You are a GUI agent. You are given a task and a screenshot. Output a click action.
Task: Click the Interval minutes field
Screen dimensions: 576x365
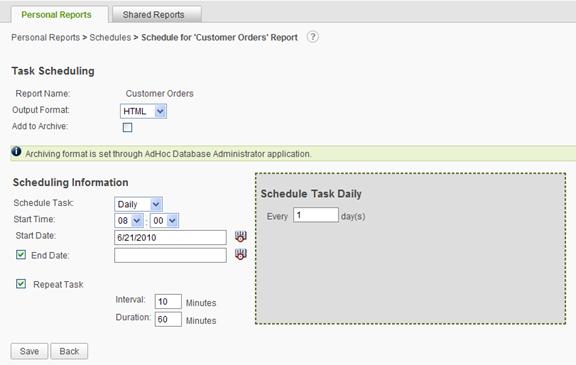coord(168,301)
